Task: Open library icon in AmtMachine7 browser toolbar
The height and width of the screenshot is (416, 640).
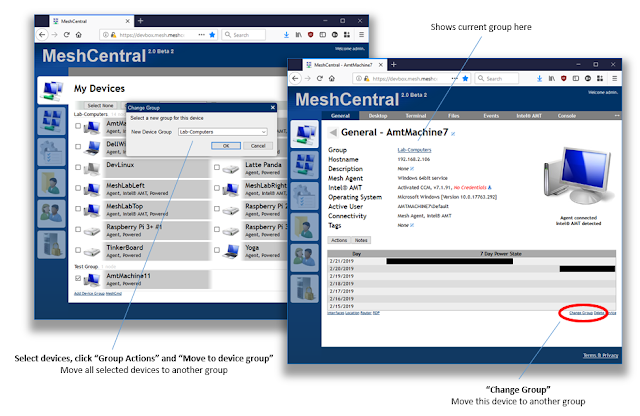Action: (x=551, y=78)
